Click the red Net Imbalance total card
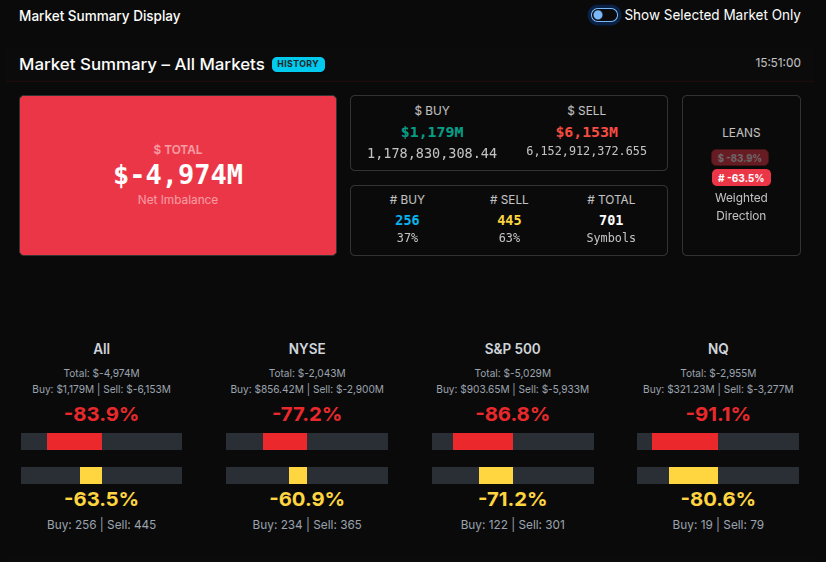Image resolution: width=826 pixels, height=562 pixels. pyautogui.click(x=178, y=175)
